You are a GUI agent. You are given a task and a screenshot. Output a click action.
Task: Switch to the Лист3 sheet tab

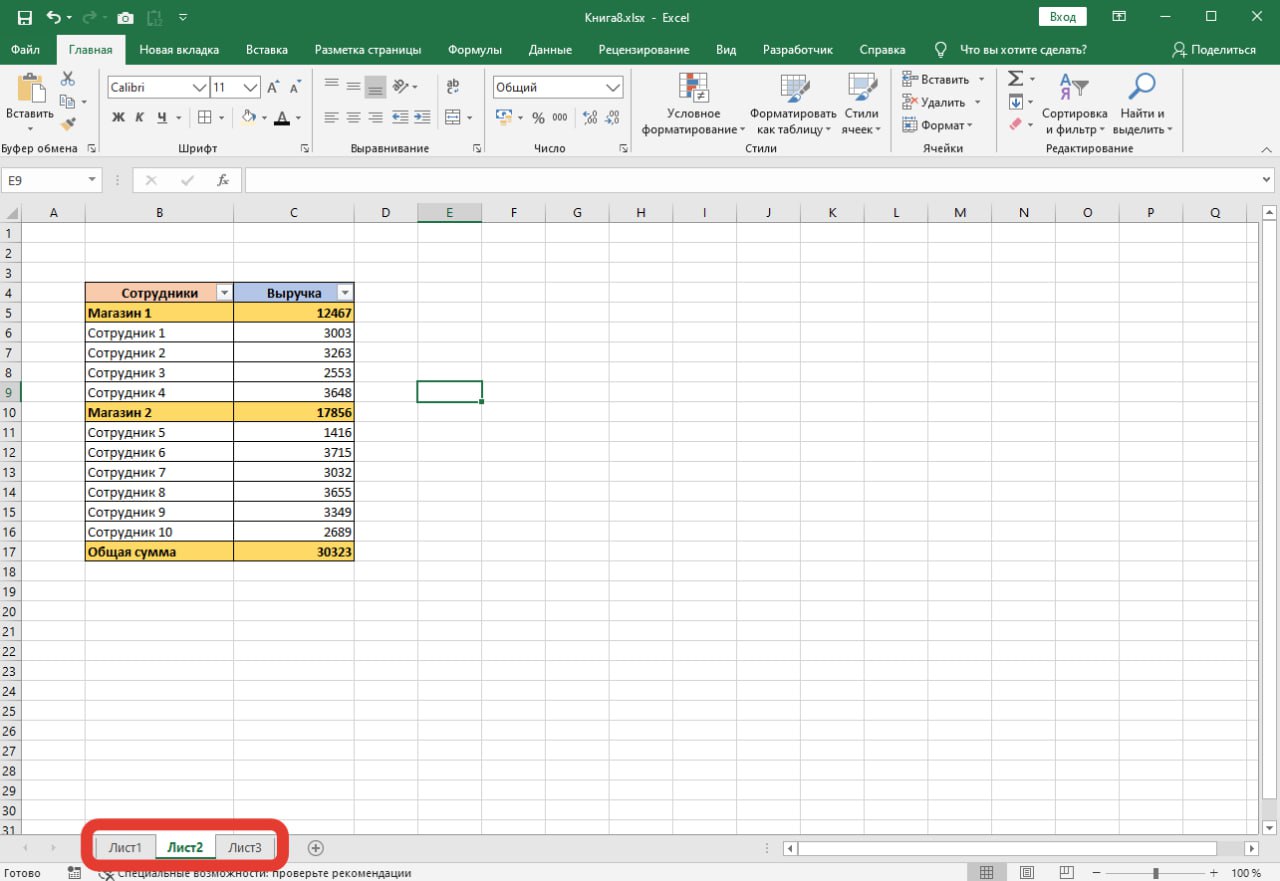tap(245, 847)
